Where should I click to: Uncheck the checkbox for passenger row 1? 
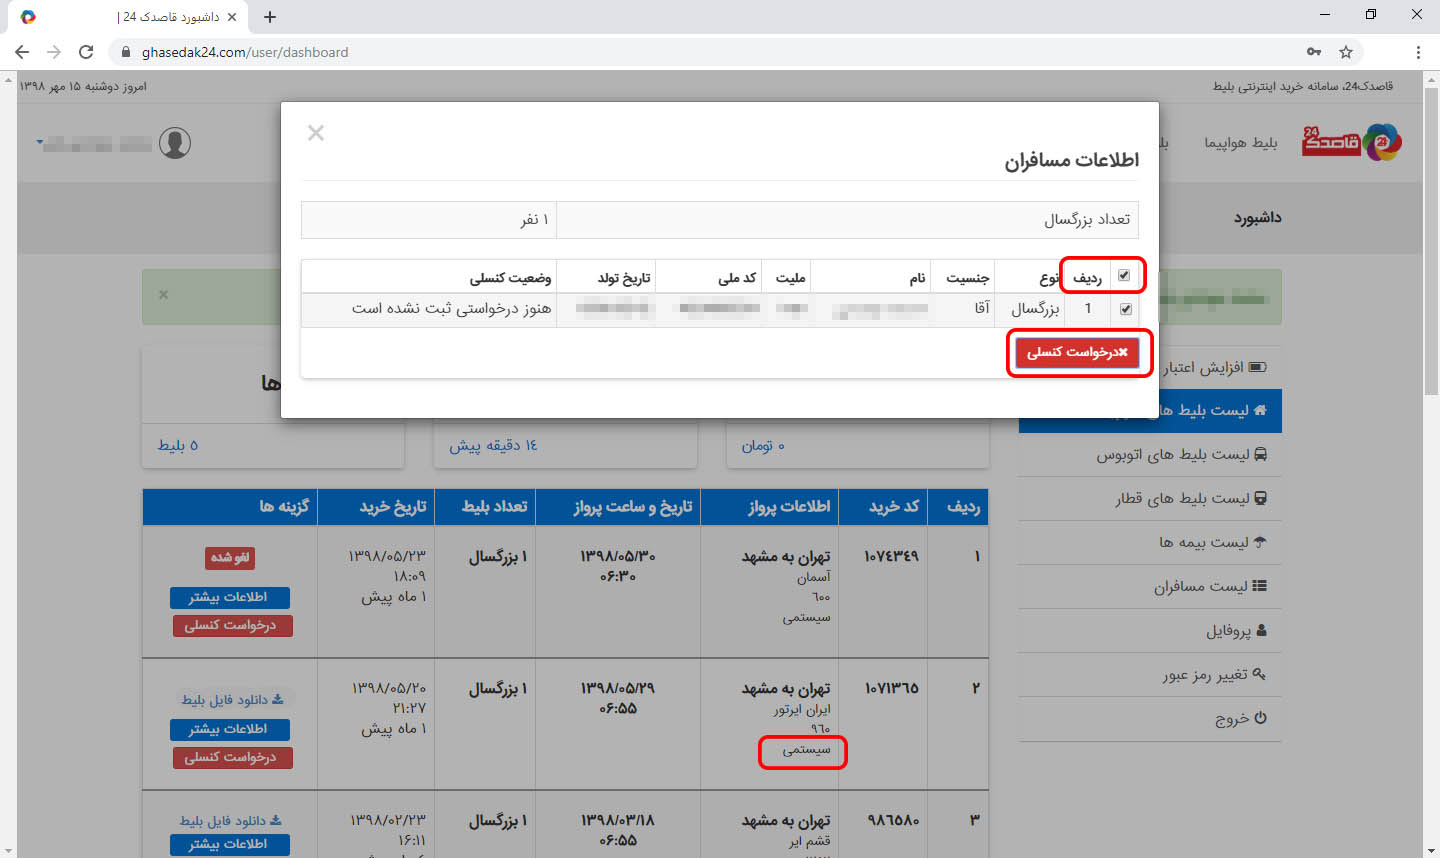tap(1126, 309)
